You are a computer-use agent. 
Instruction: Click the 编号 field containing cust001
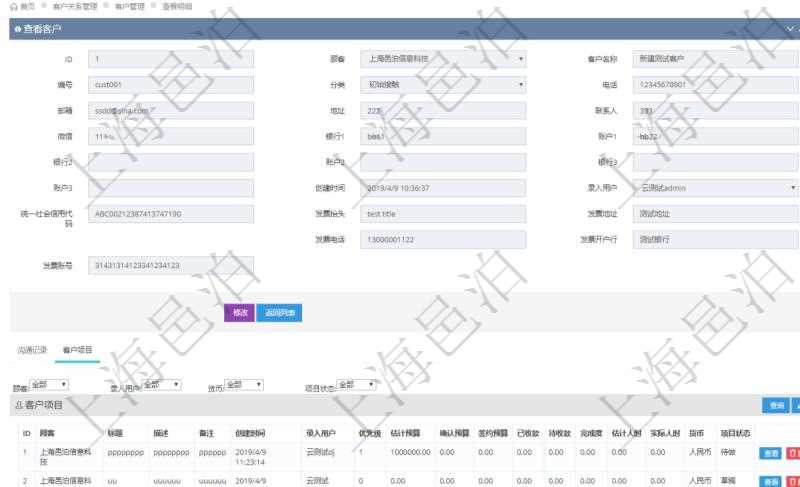[x=171, y=85]
